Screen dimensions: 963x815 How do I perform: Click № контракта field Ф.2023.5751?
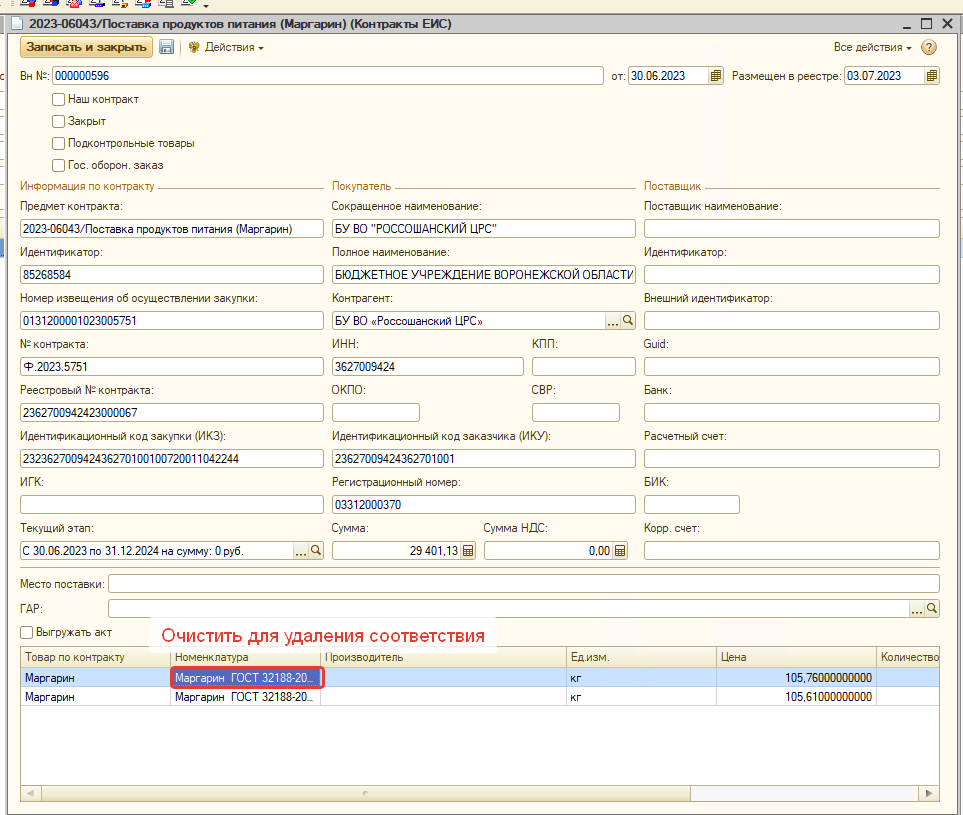(172, 367)
